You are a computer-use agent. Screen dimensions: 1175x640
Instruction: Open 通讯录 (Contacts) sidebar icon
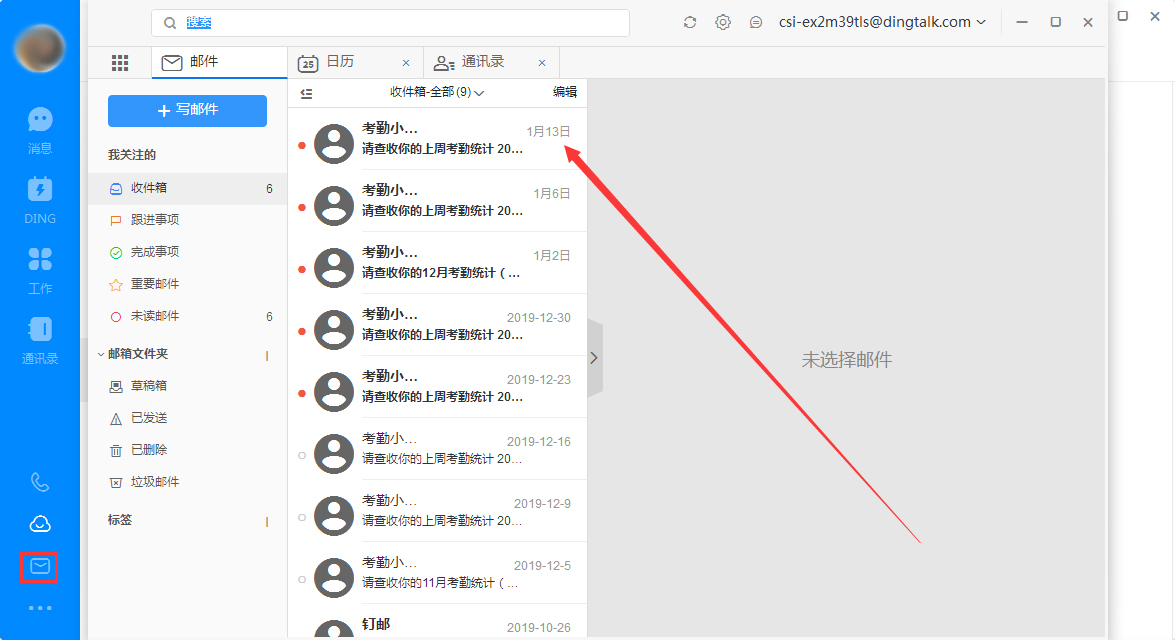(39, 338)
